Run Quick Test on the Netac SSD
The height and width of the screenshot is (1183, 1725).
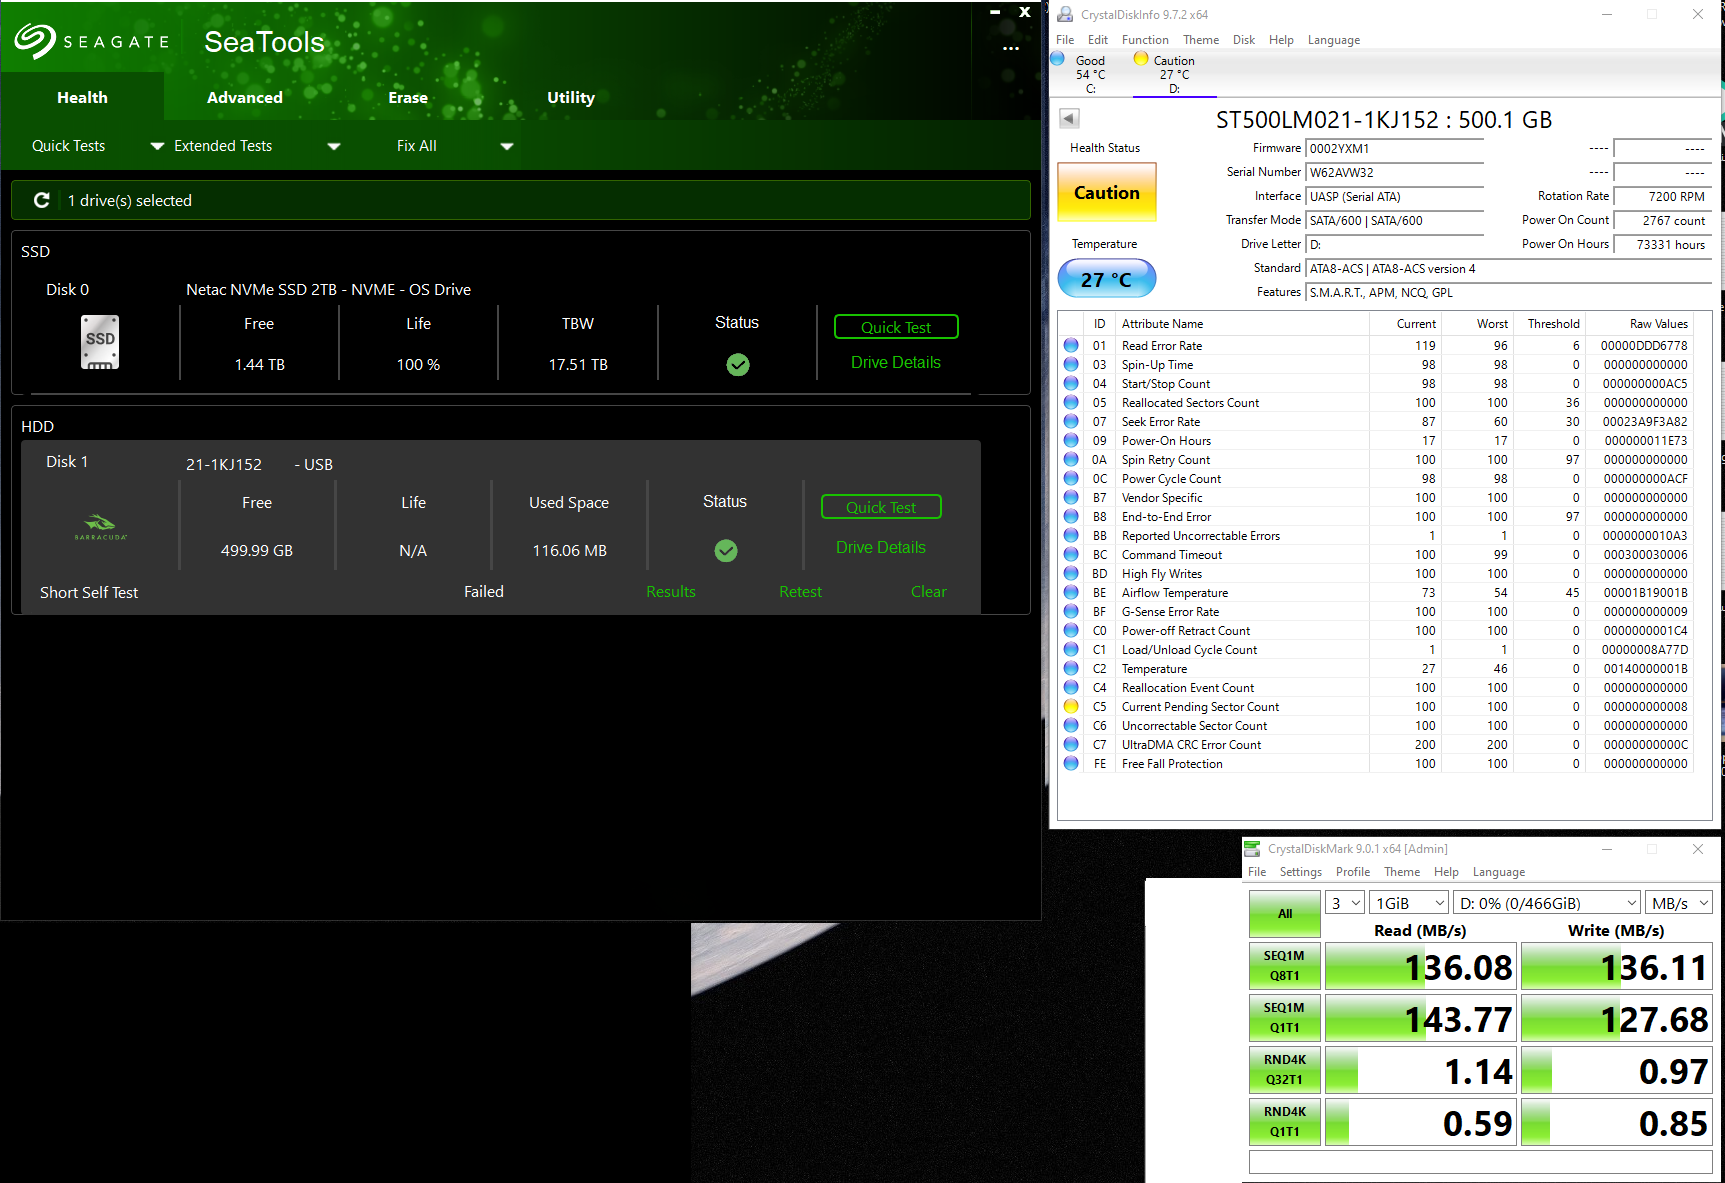[x=896, y=327]
